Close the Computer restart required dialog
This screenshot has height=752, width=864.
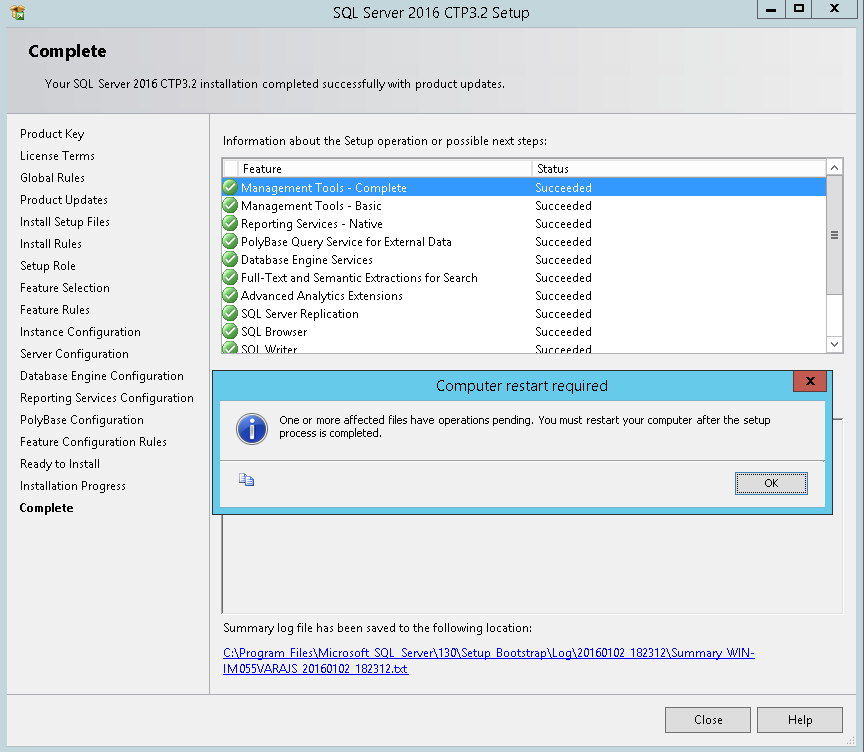tap(809, 381)
